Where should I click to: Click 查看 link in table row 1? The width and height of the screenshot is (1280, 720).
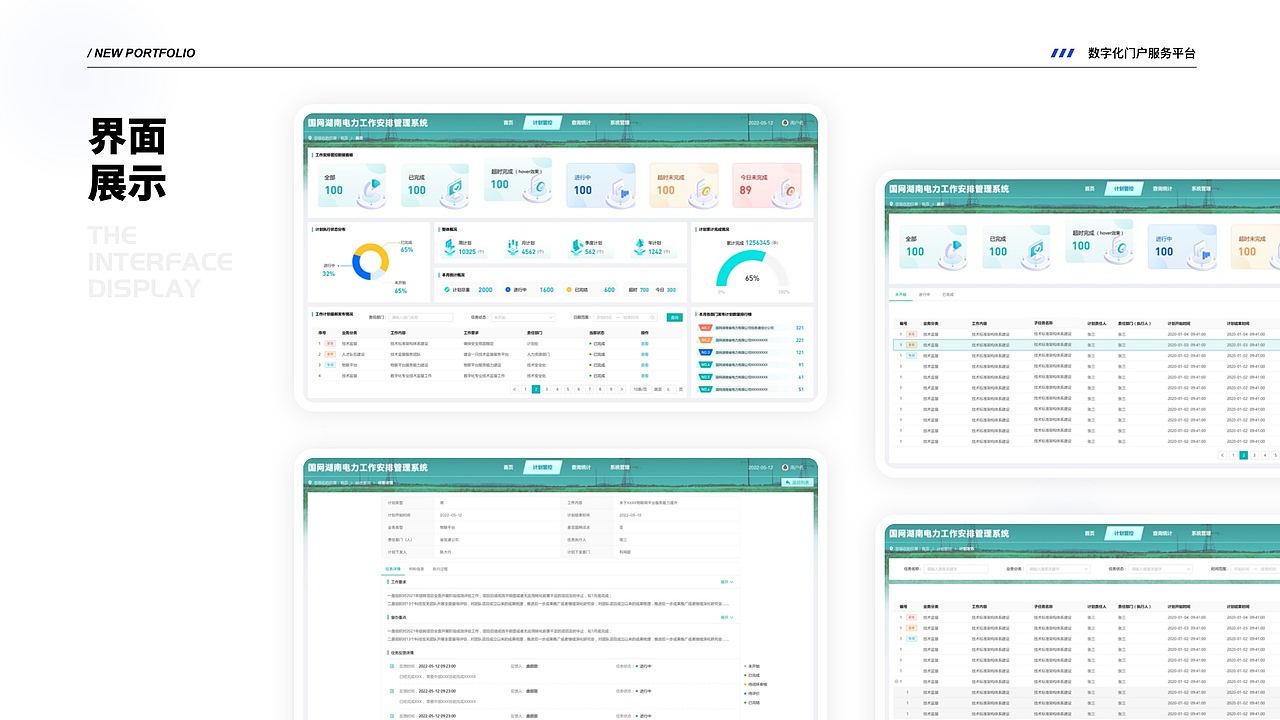click(645, 343)
